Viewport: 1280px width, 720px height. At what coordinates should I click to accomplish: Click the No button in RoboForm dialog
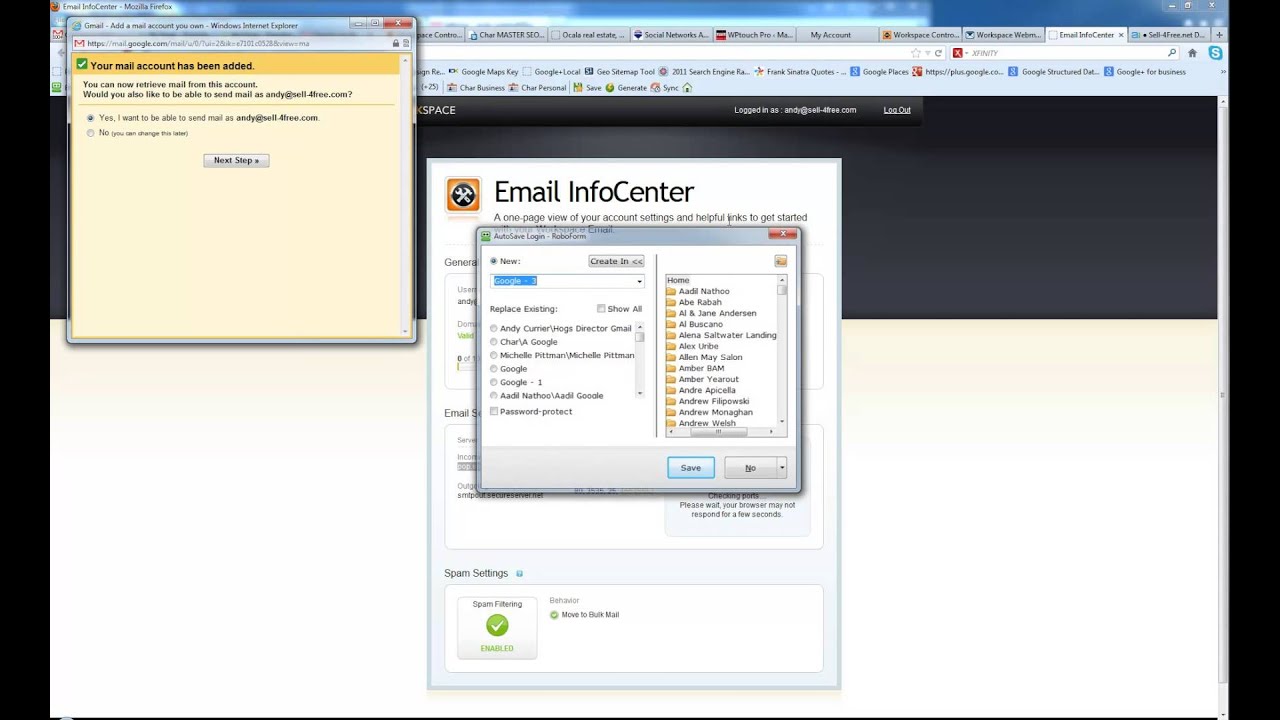click(750, 467)
